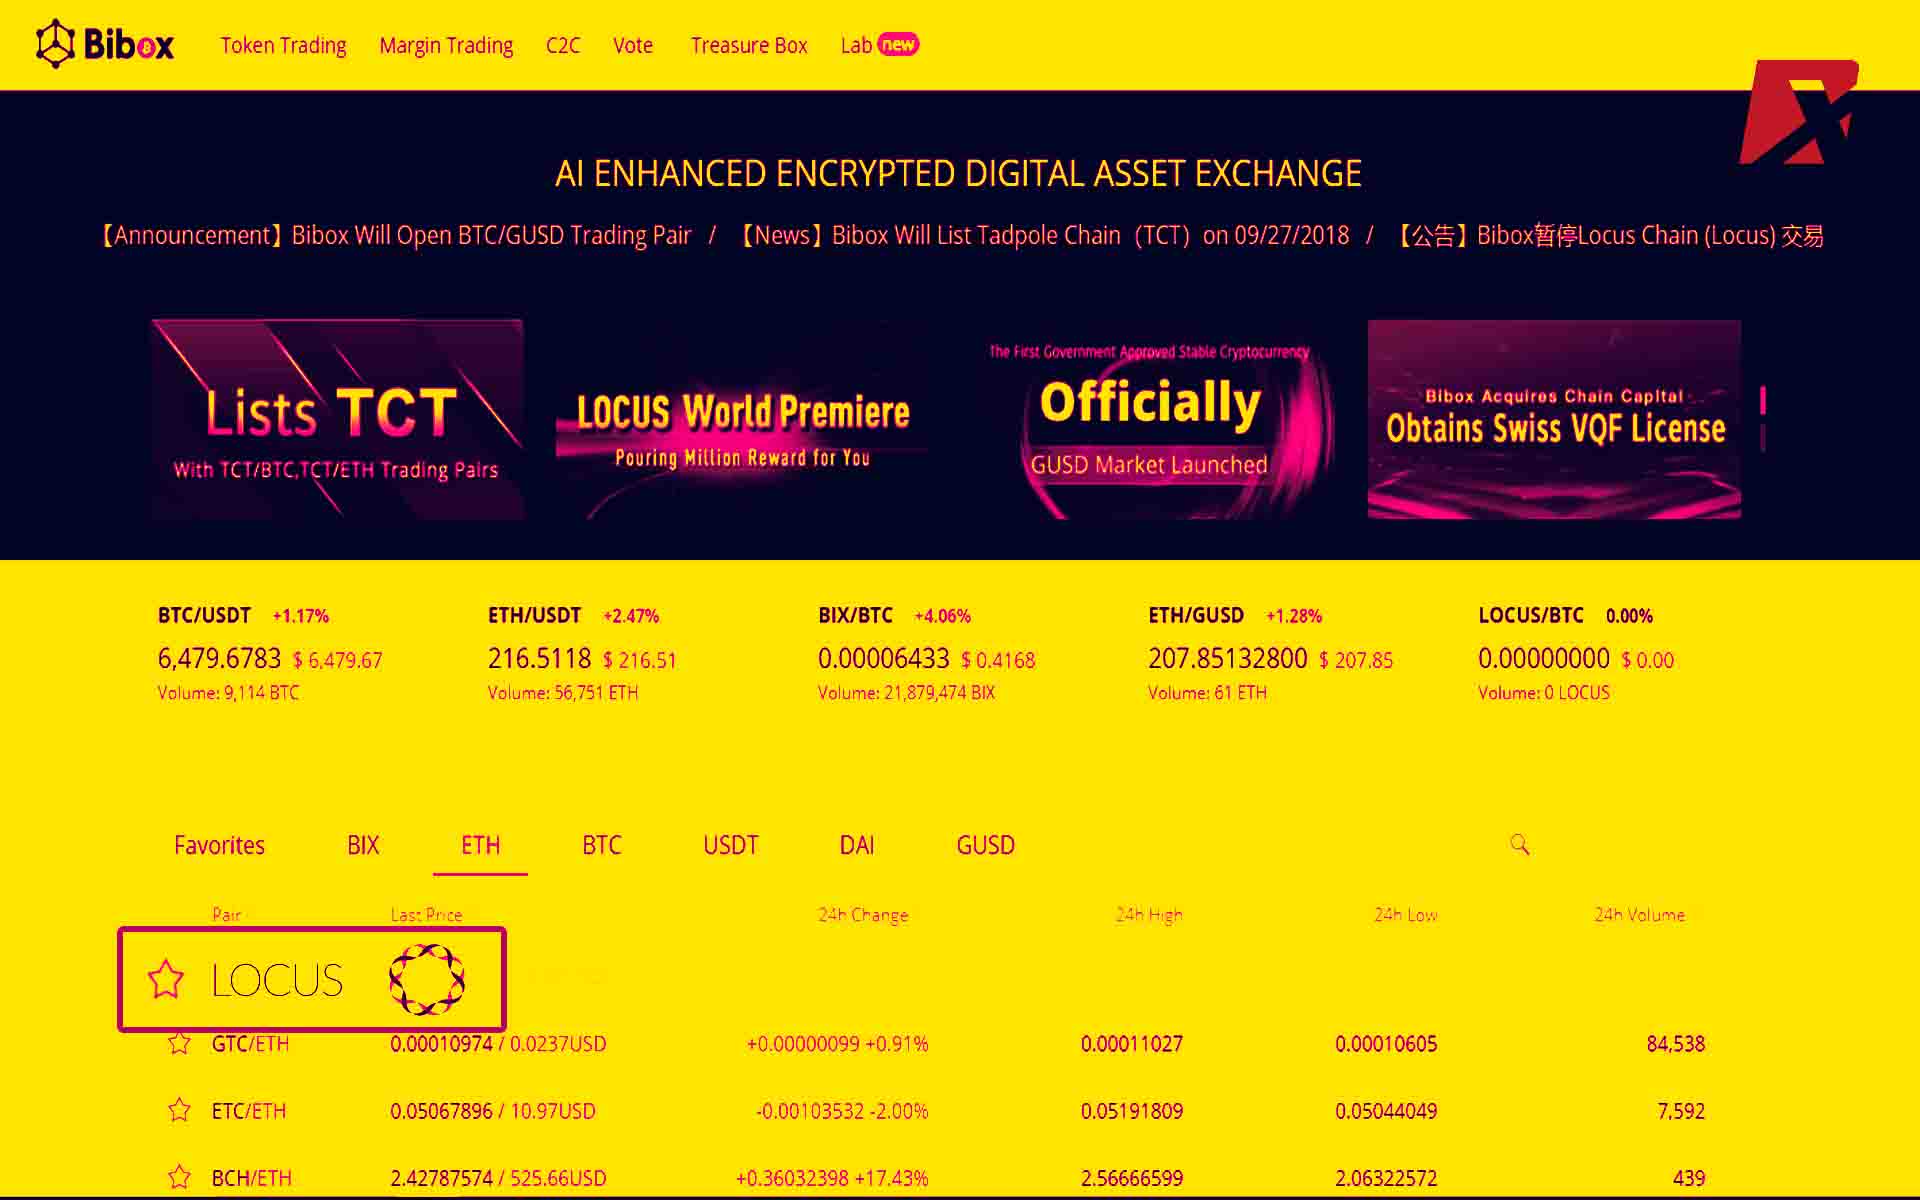This screenshot has height=1200, width=1920.
Task: Open the ETH/USDT ticker
Action: [x=582, y=653]
